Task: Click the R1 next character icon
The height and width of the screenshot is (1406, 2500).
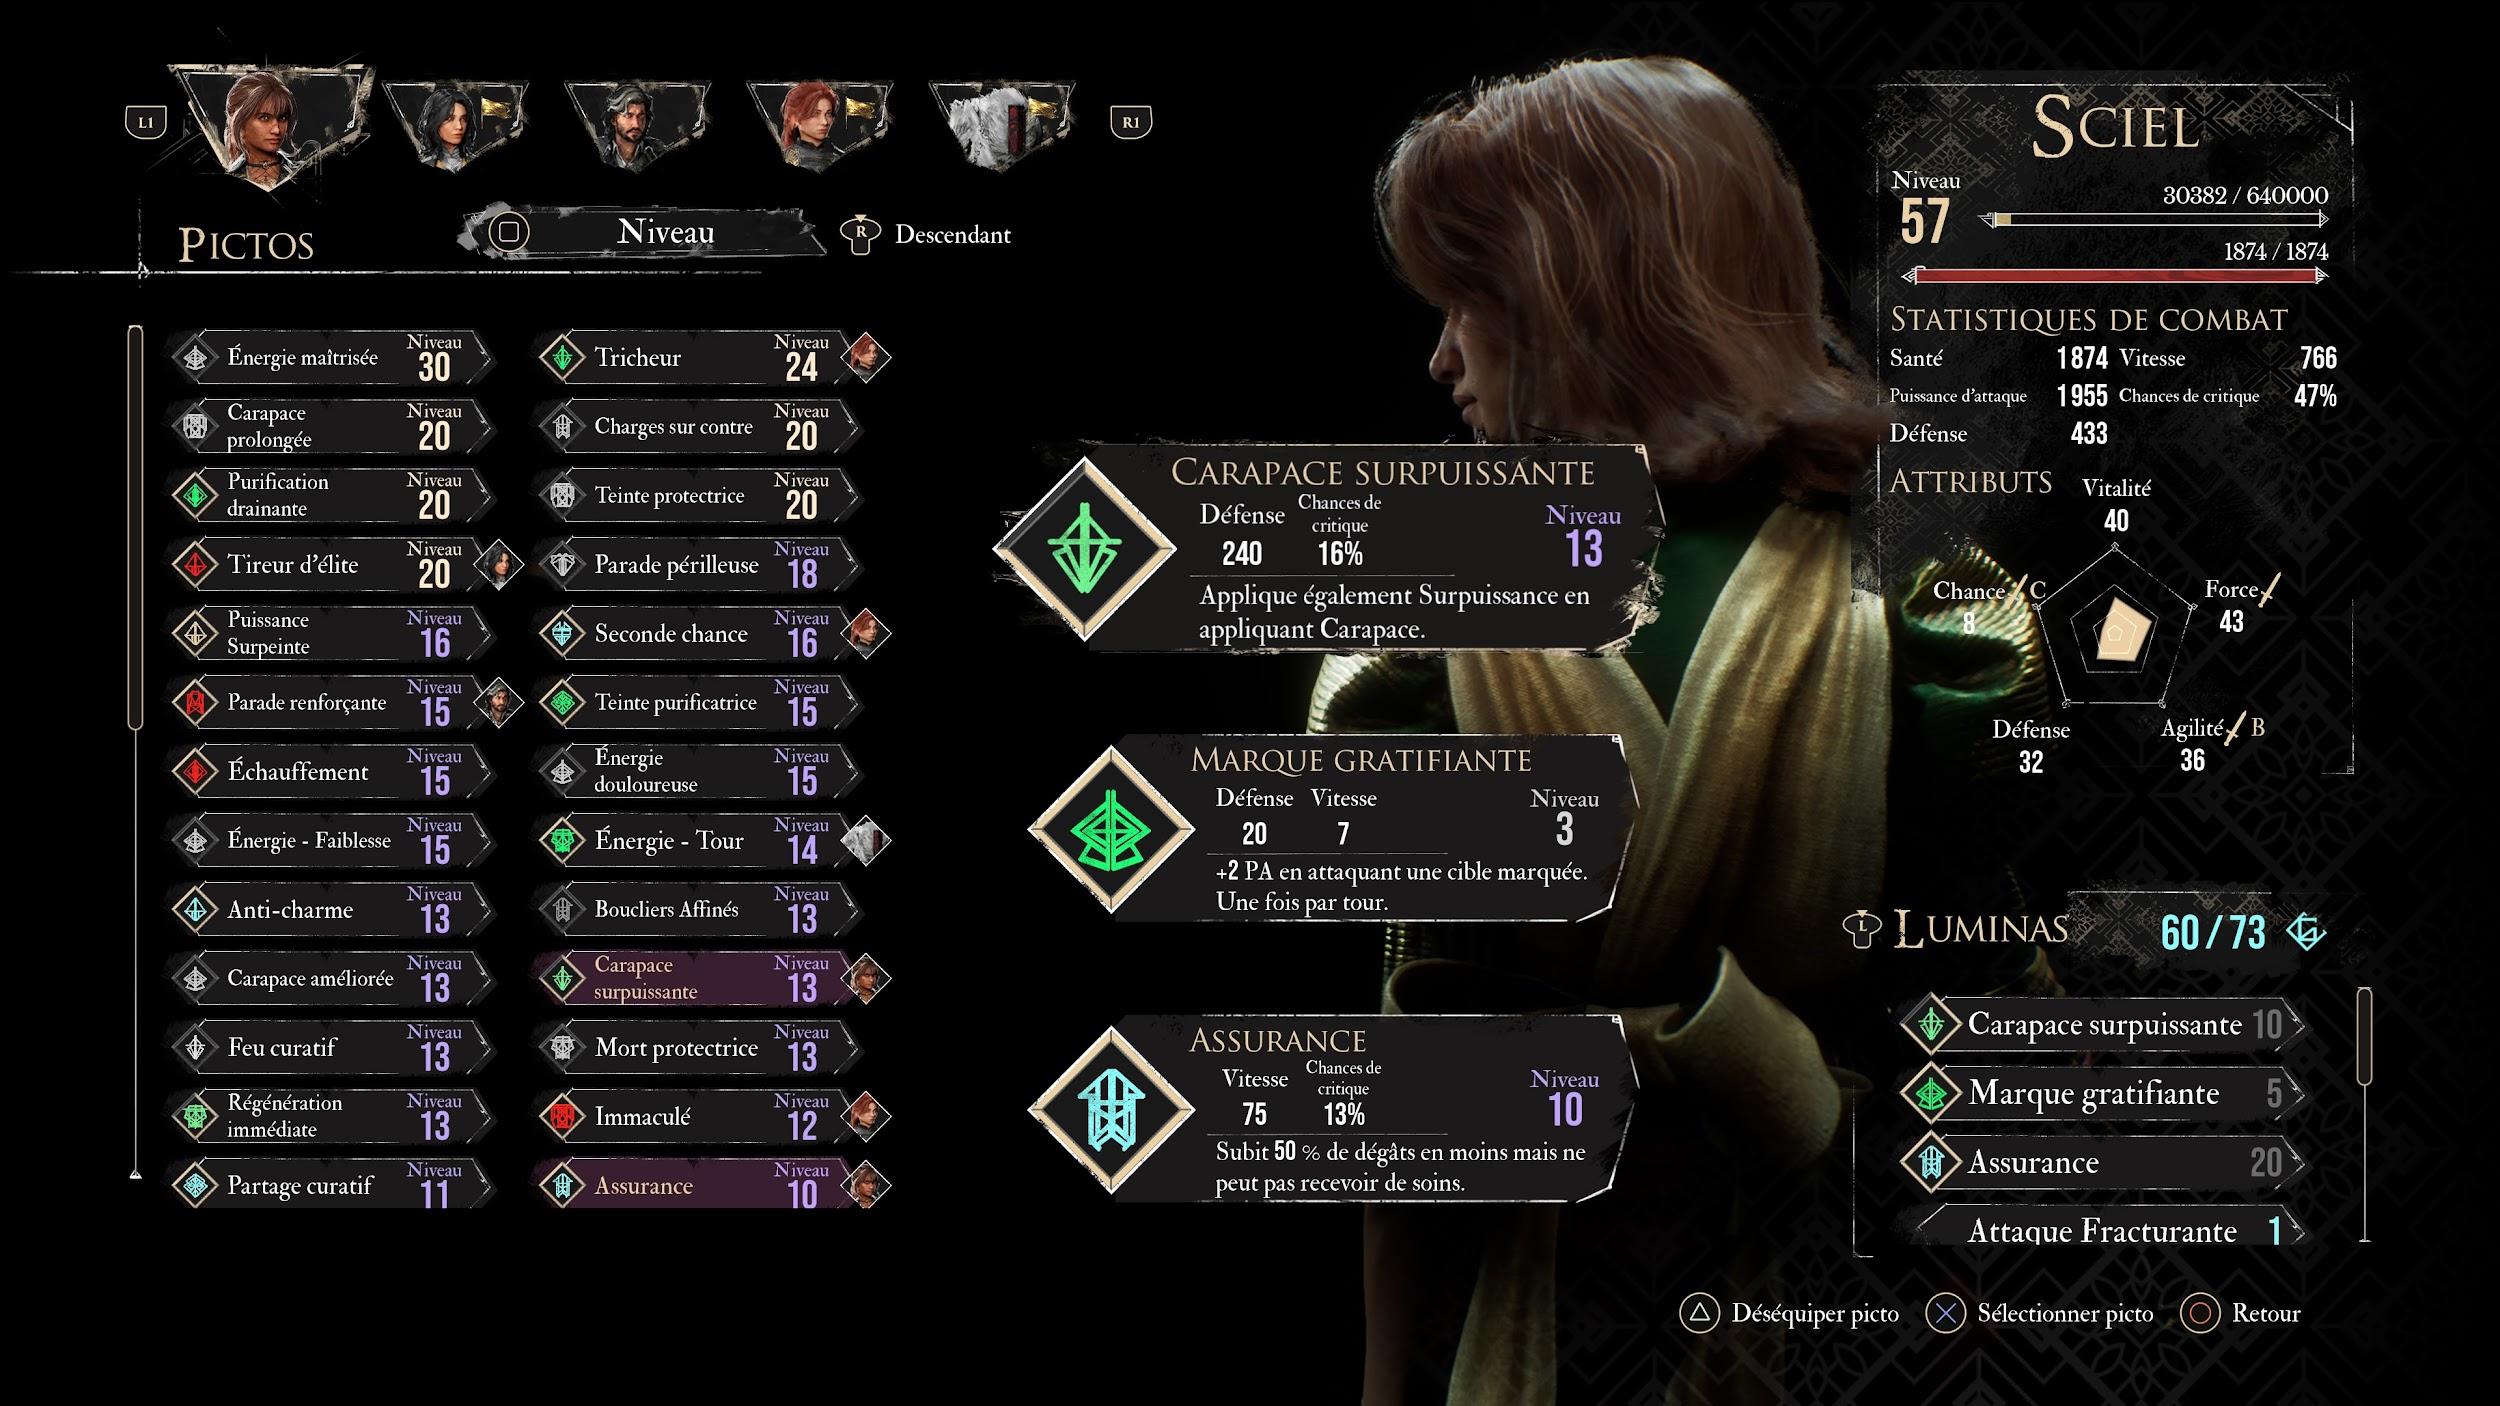Action: [1131, 122]
